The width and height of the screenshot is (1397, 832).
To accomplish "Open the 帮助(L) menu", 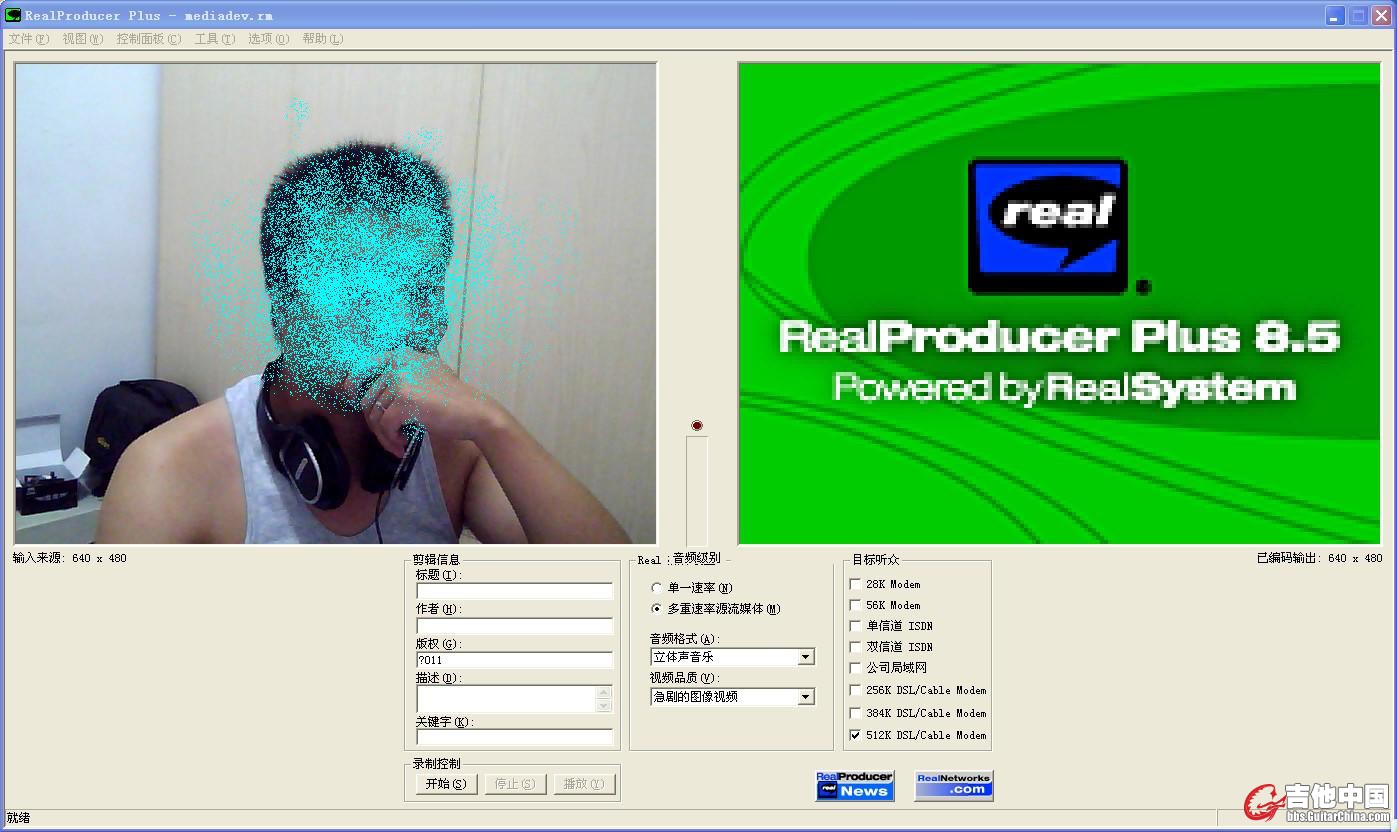I will (322, 39).
